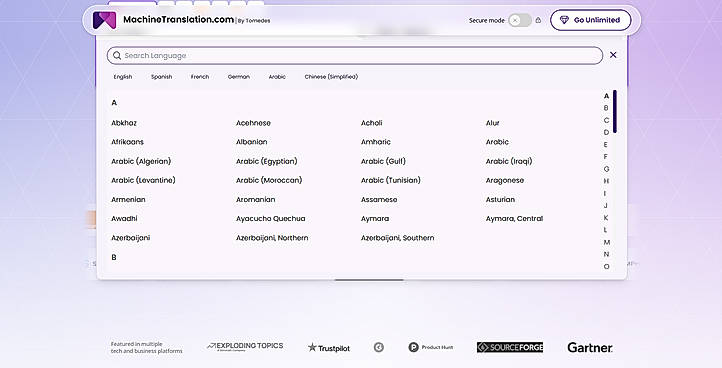This screenshot has width=722, height=368.
Task: Choose Arabic (Gulf)
Action: [x=383, y=161]
